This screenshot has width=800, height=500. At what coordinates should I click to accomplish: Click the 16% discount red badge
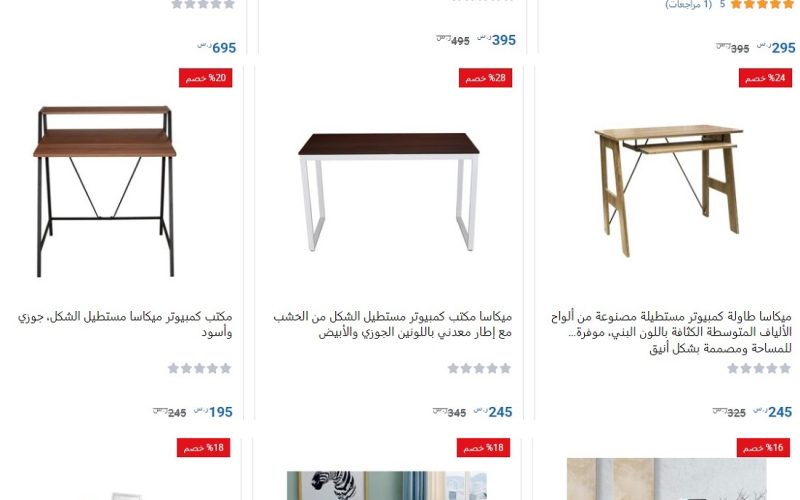tap(763, 448)
